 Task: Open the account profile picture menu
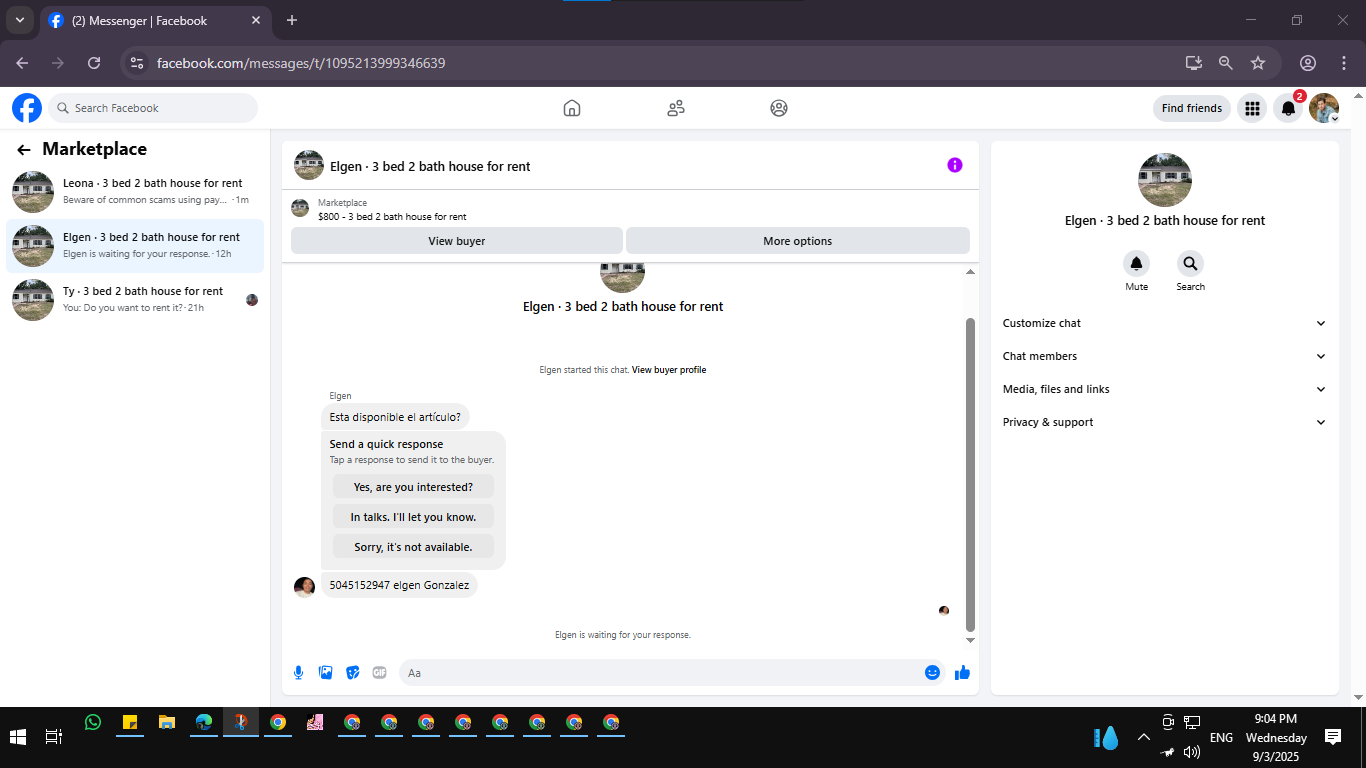click(x=1324, y=108)
